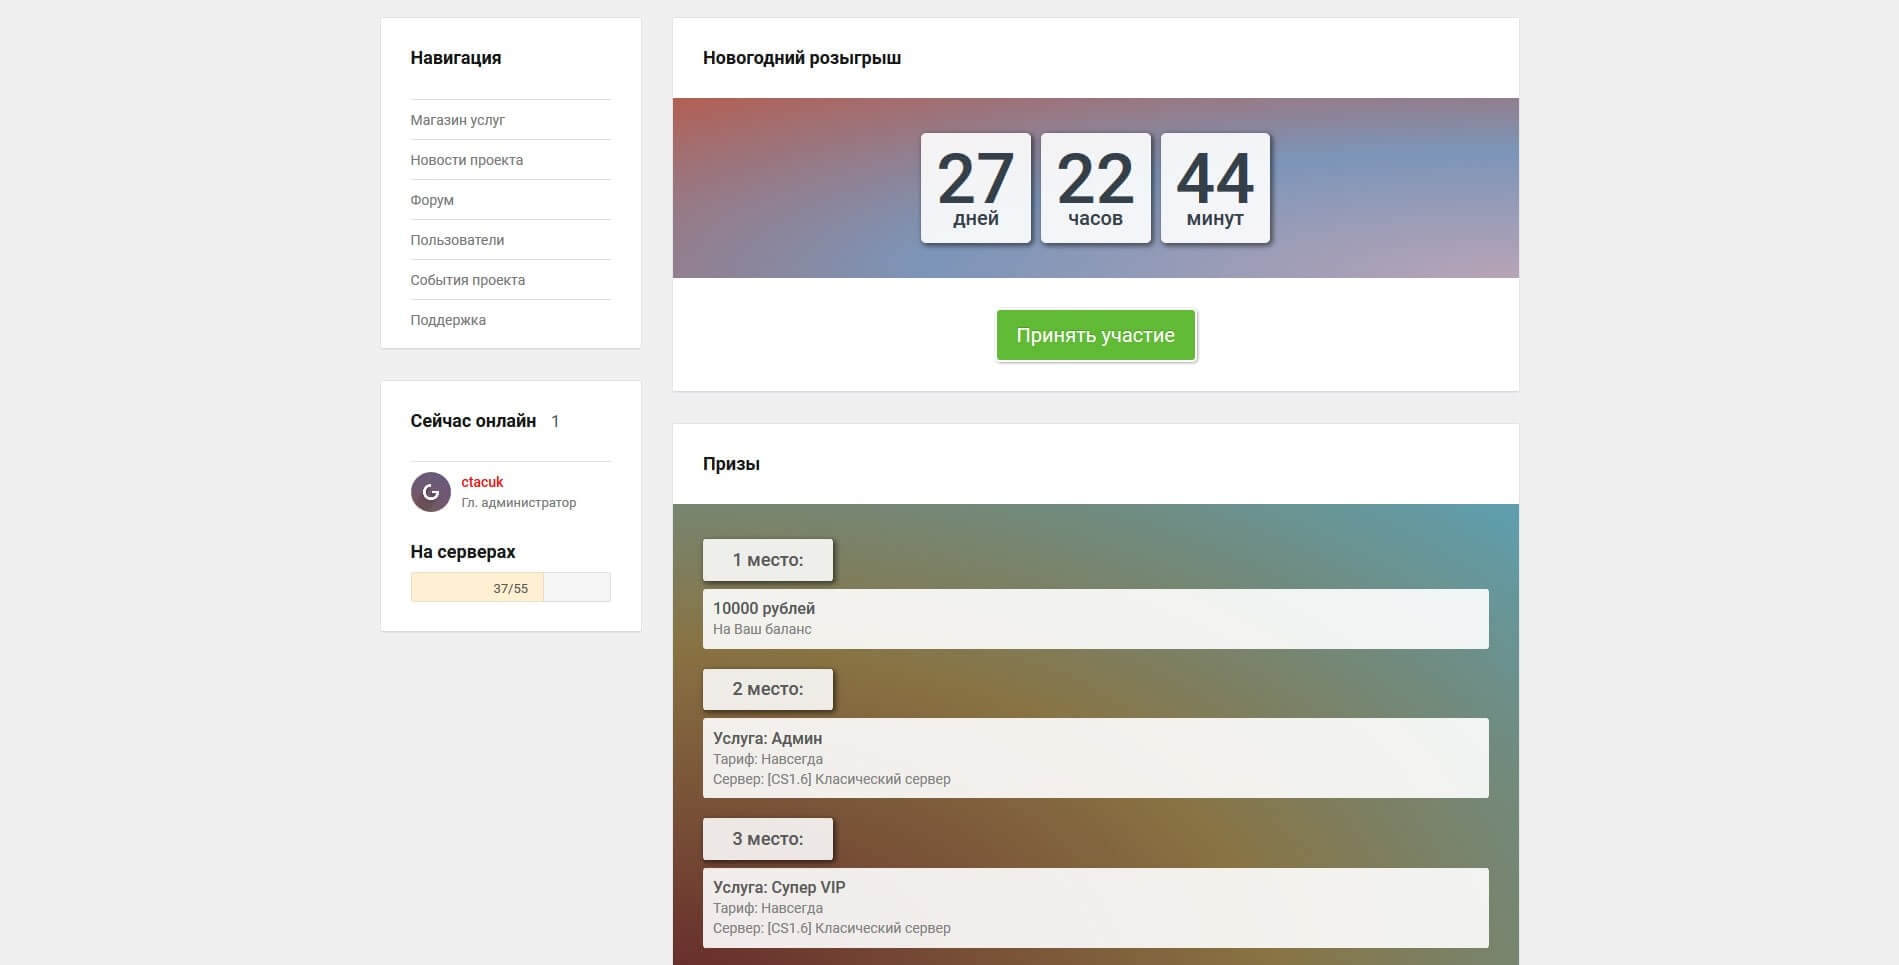Select the 3 место label
Screen dimensions: 1899x965
tap(767, 839)
